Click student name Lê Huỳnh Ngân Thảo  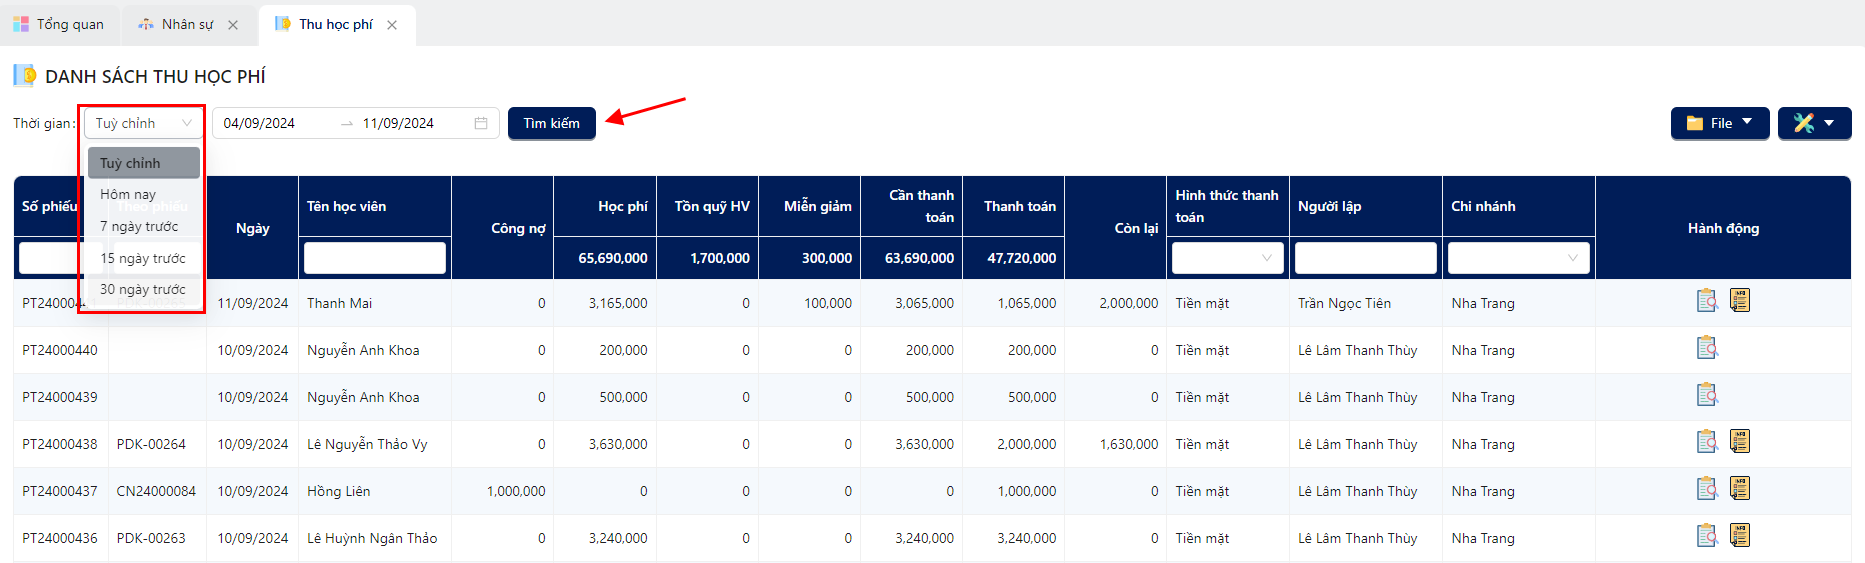point(372,538)
